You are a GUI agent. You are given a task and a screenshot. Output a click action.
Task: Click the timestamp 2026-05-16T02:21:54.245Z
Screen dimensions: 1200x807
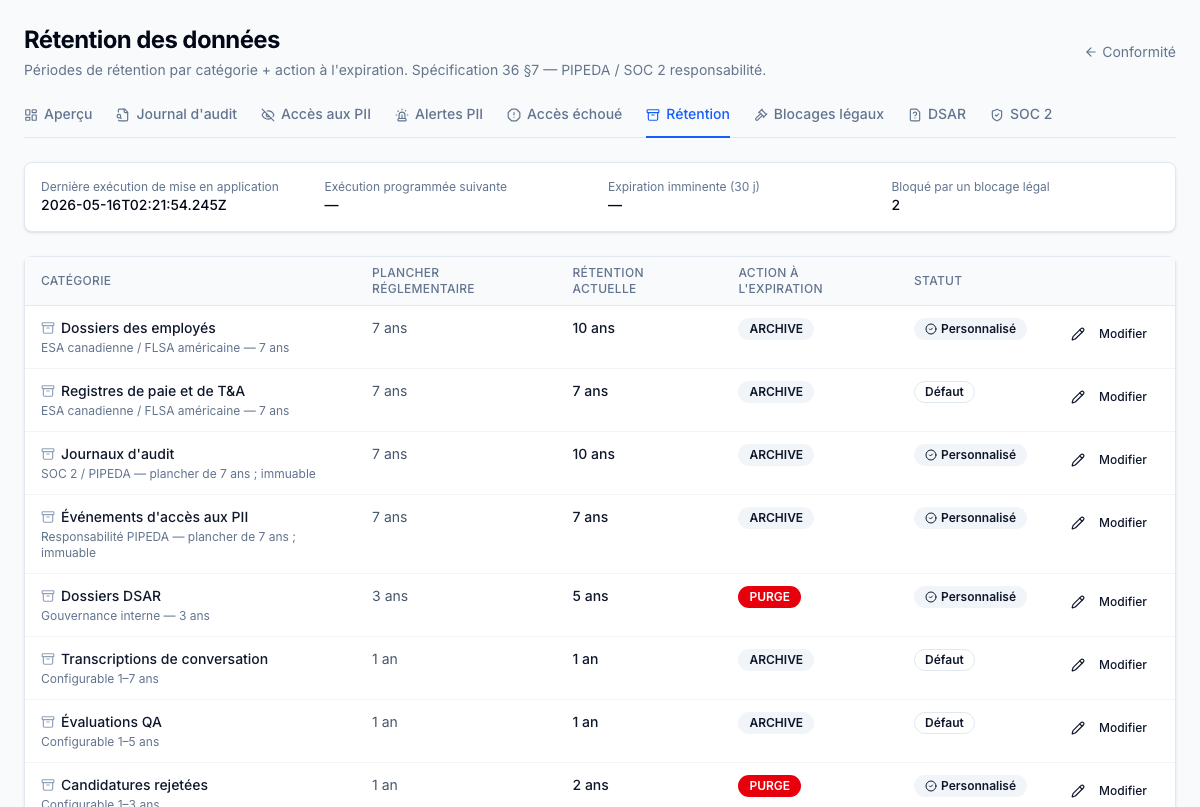(x=134, y=205)
